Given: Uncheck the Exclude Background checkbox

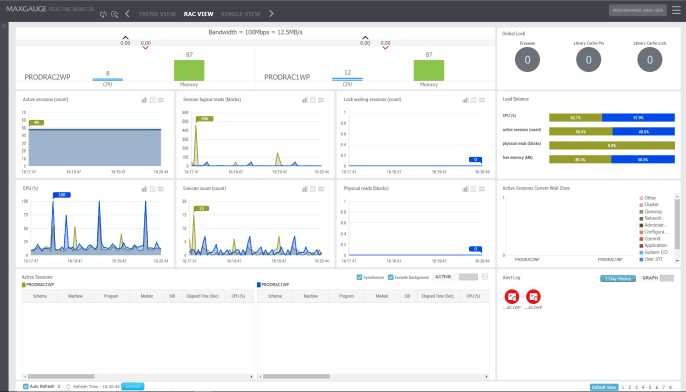Looking at the screenshot, I should [391, 277].
